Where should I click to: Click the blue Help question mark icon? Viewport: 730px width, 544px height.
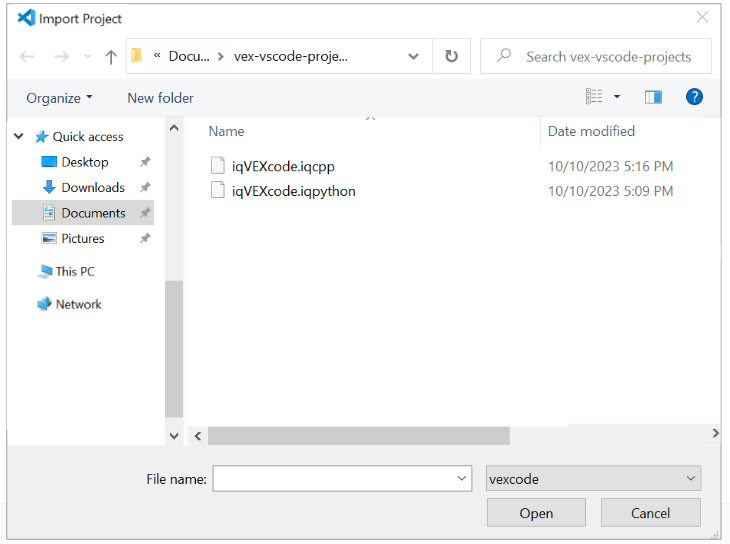(694, 97)
